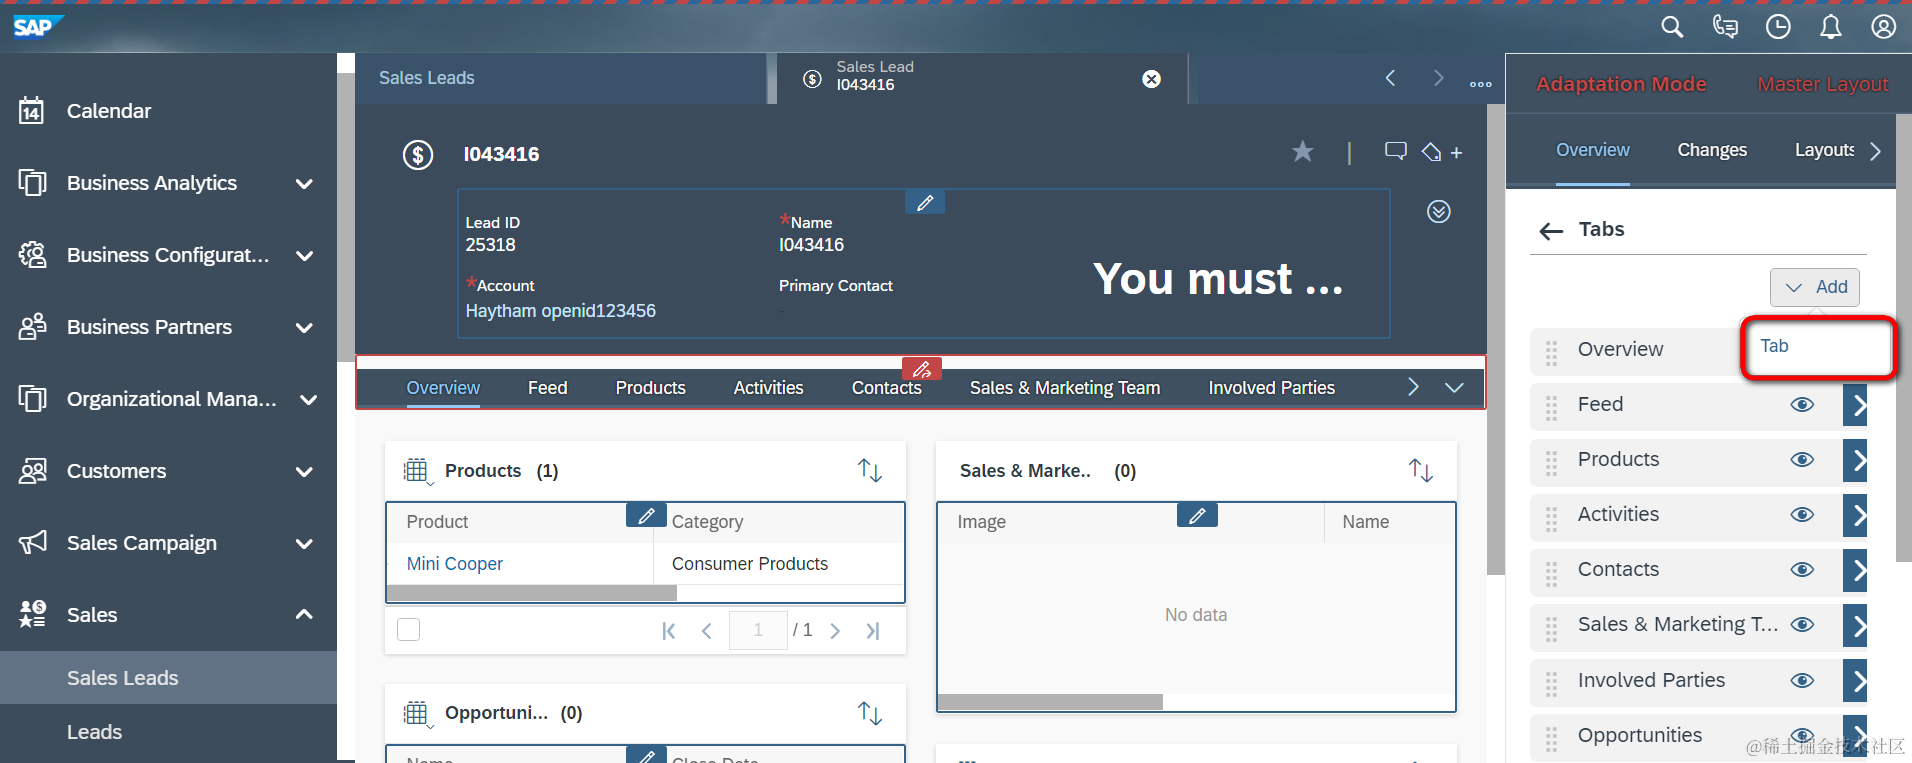
Task: Toggle visibility of Involved Parties tab
Action: [1802, 681]
